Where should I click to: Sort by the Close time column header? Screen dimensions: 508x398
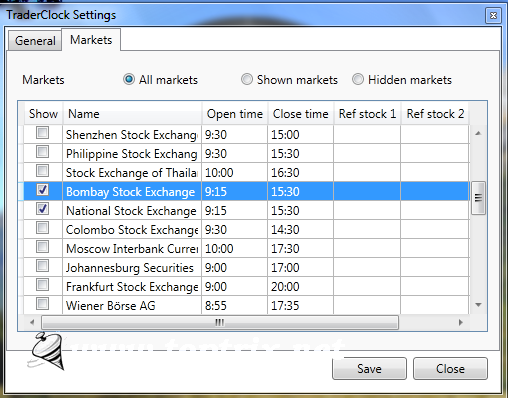tap(301, 114)
